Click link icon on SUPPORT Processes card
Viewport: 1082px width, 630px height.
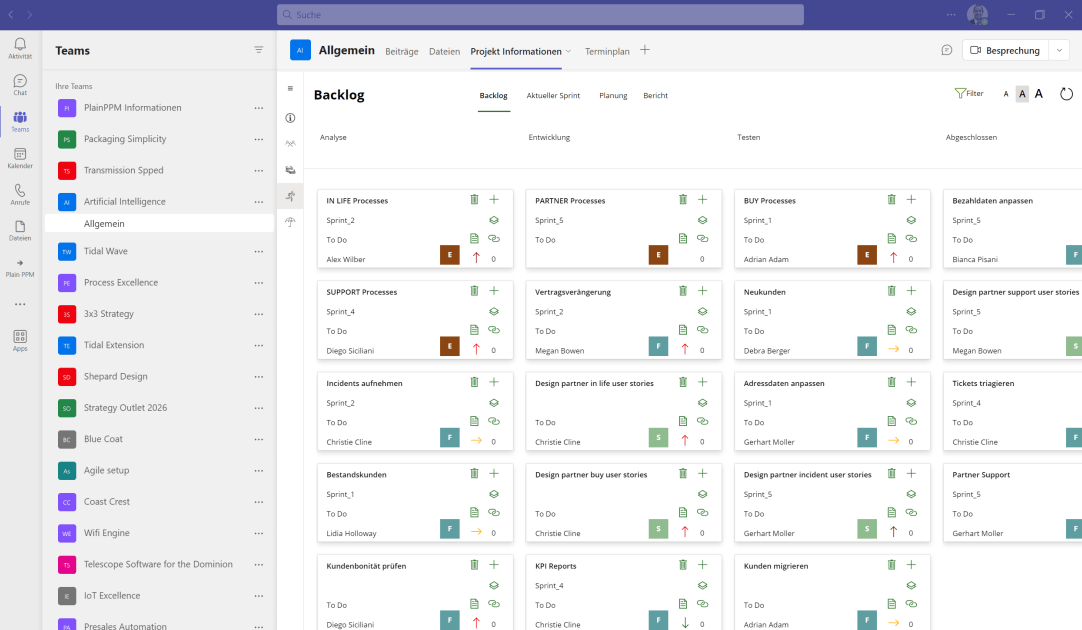(493, 330)
